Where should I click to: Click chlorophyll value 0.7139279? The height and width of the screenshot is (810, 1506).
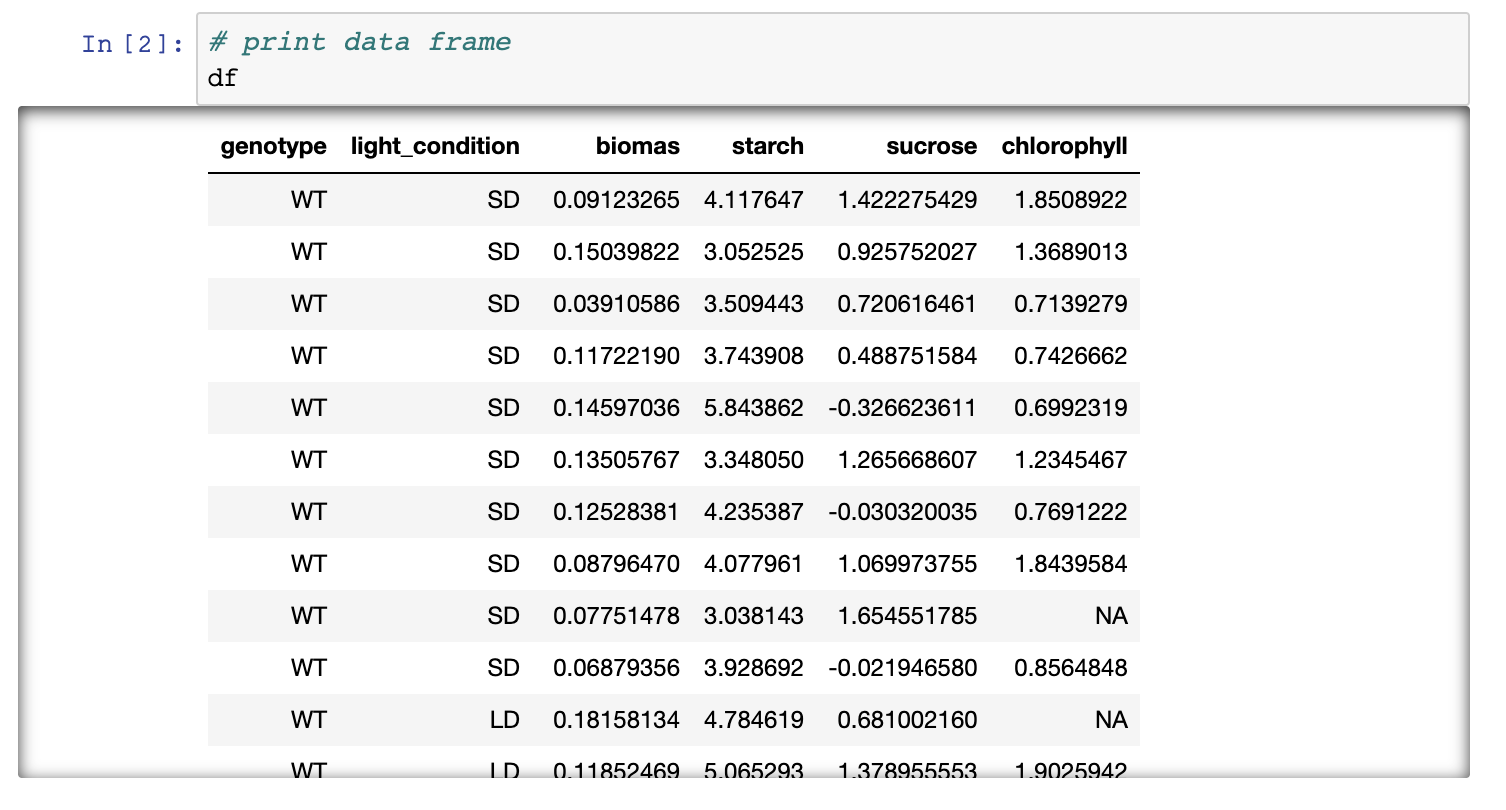tap(1071, 304)
